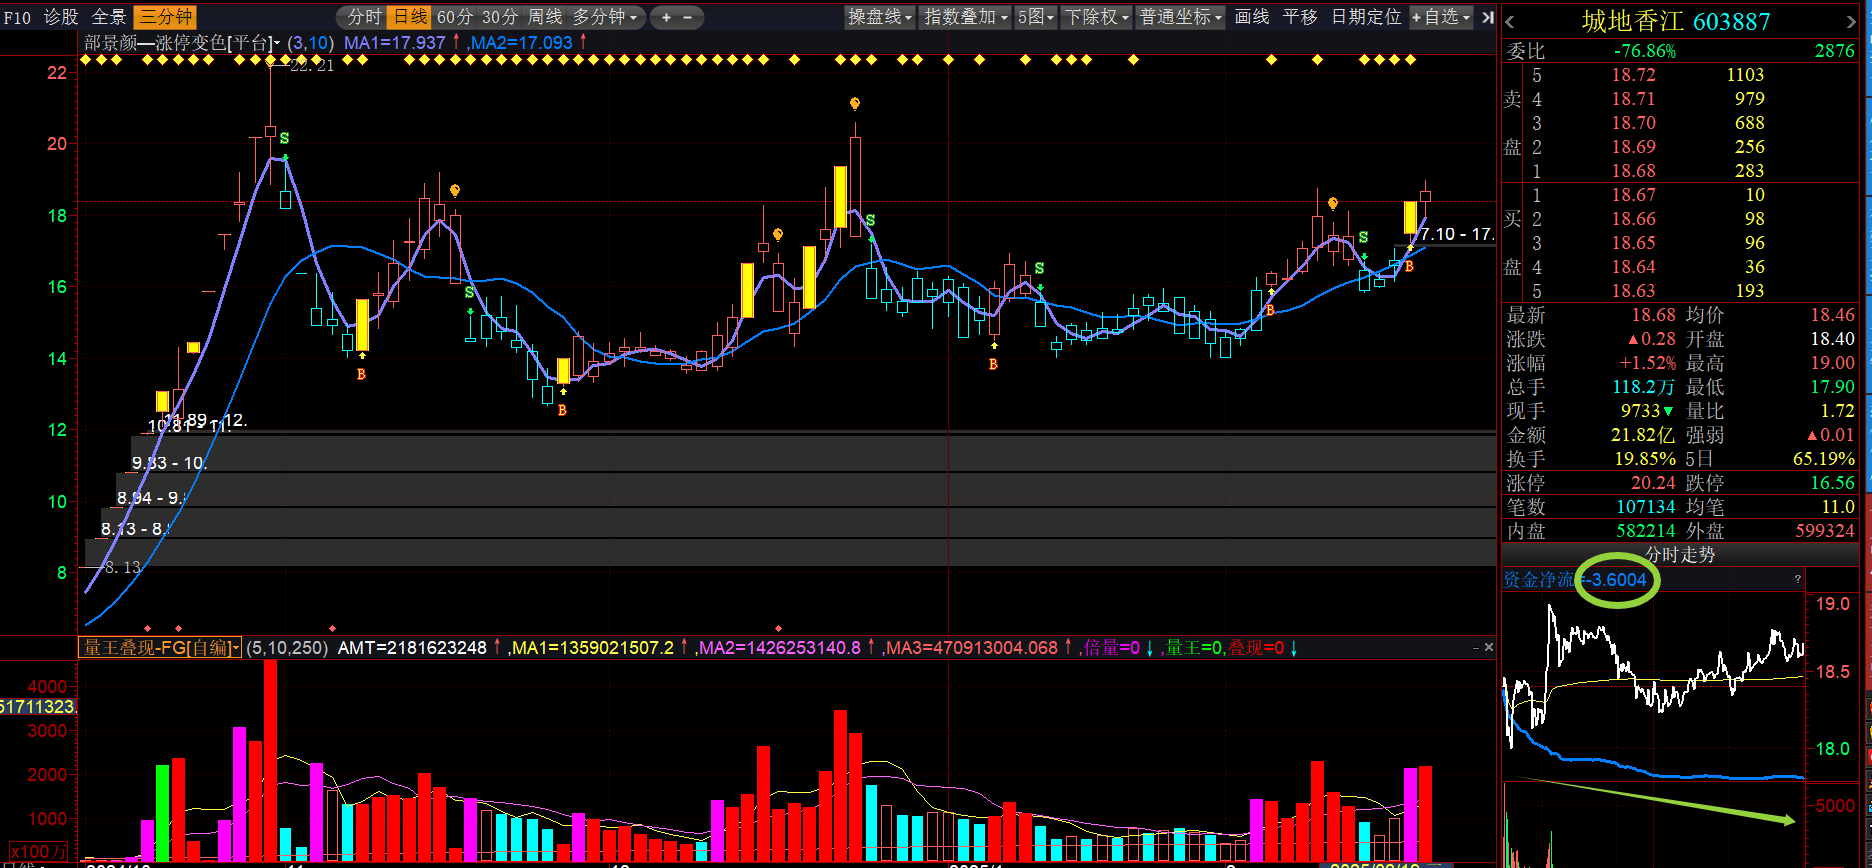Open the 普通坐标 coordinate dropdown

1181,17
